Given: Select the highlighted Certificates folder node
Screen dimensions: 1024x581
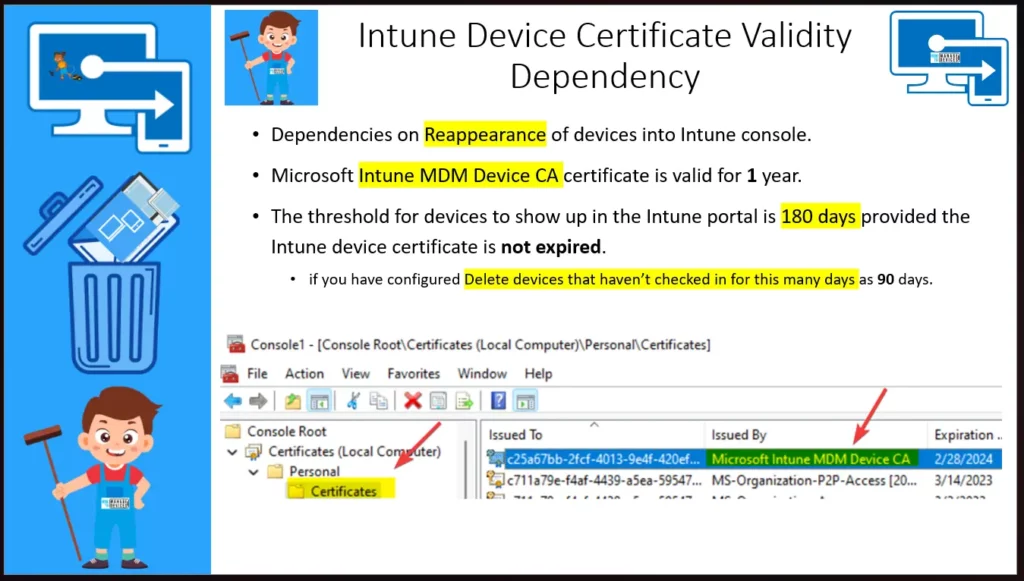Looking at the screenshot, I should pyautogui.click(x=343, y=491).
